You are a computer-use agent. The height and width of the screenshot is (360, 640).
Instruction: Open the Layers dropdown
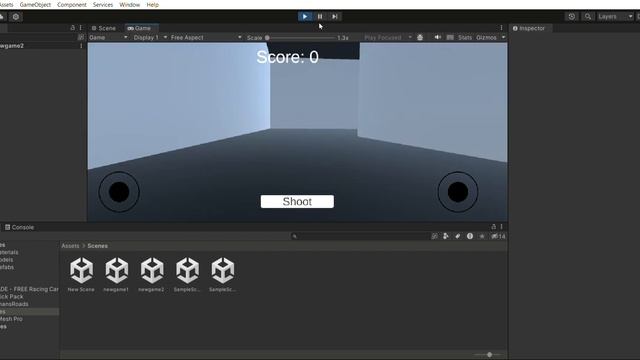pos(615,17)
